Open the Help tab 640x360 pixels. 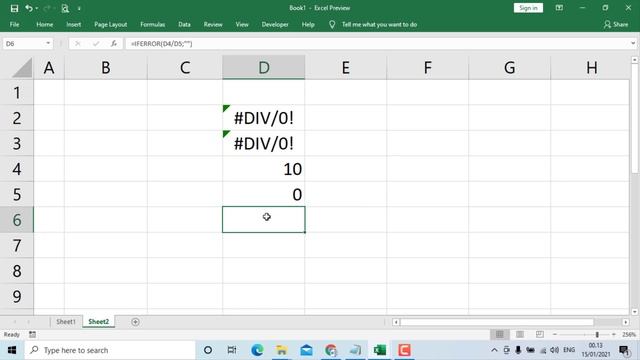308,24
